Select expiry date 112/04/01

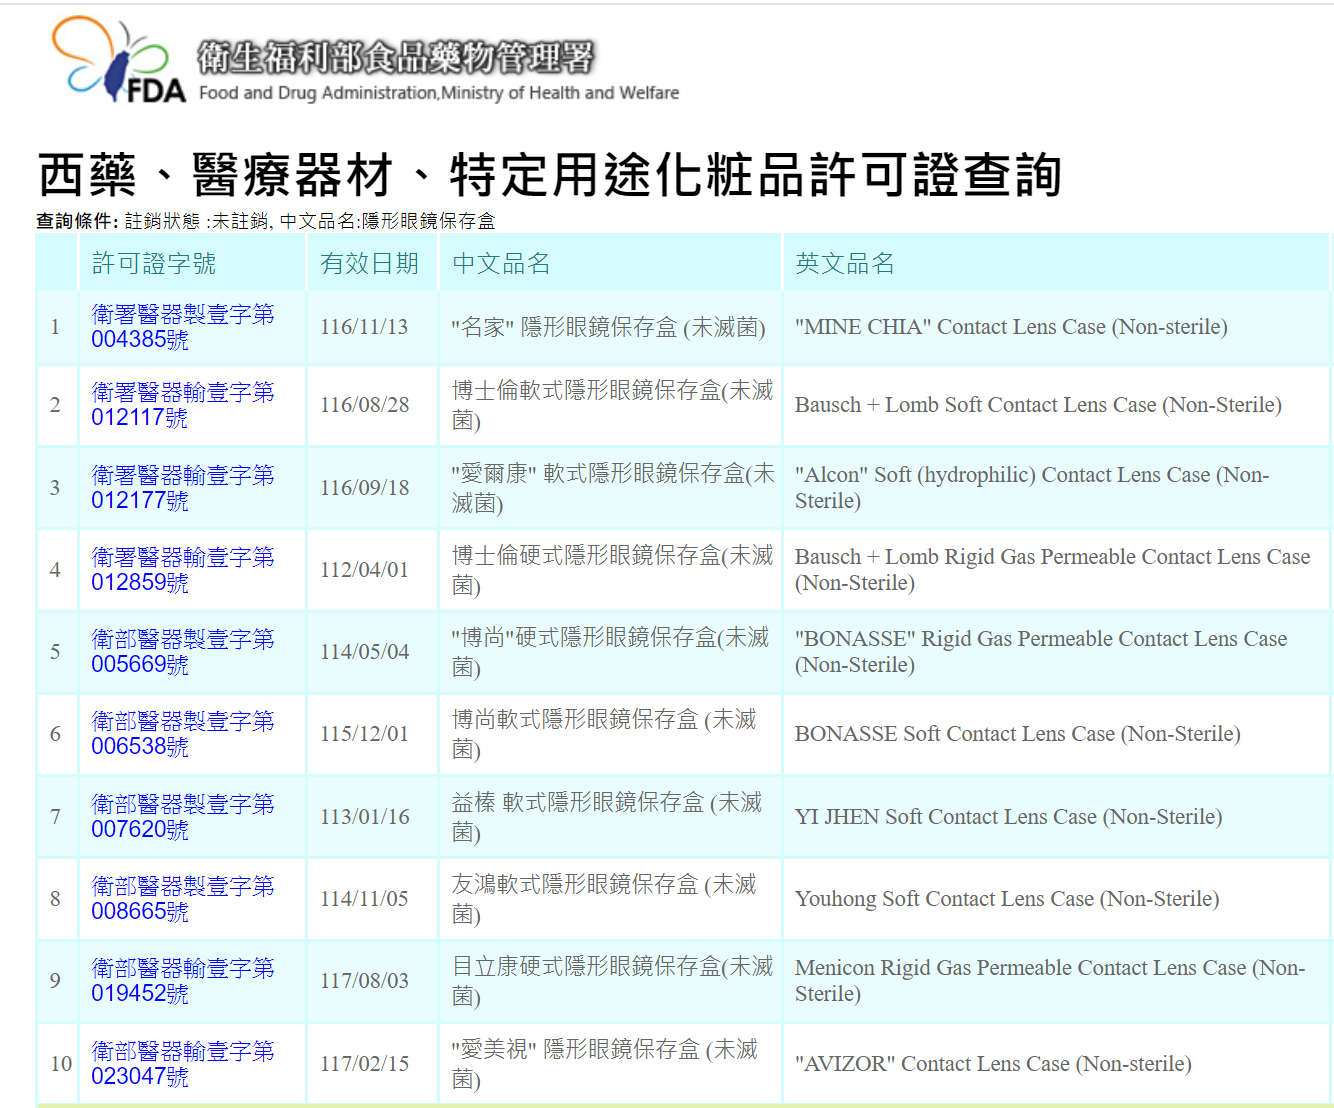tap(364, 570)
